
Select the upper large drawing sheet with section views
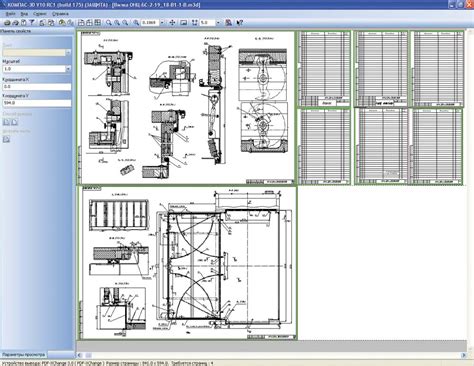pos(186,108)
